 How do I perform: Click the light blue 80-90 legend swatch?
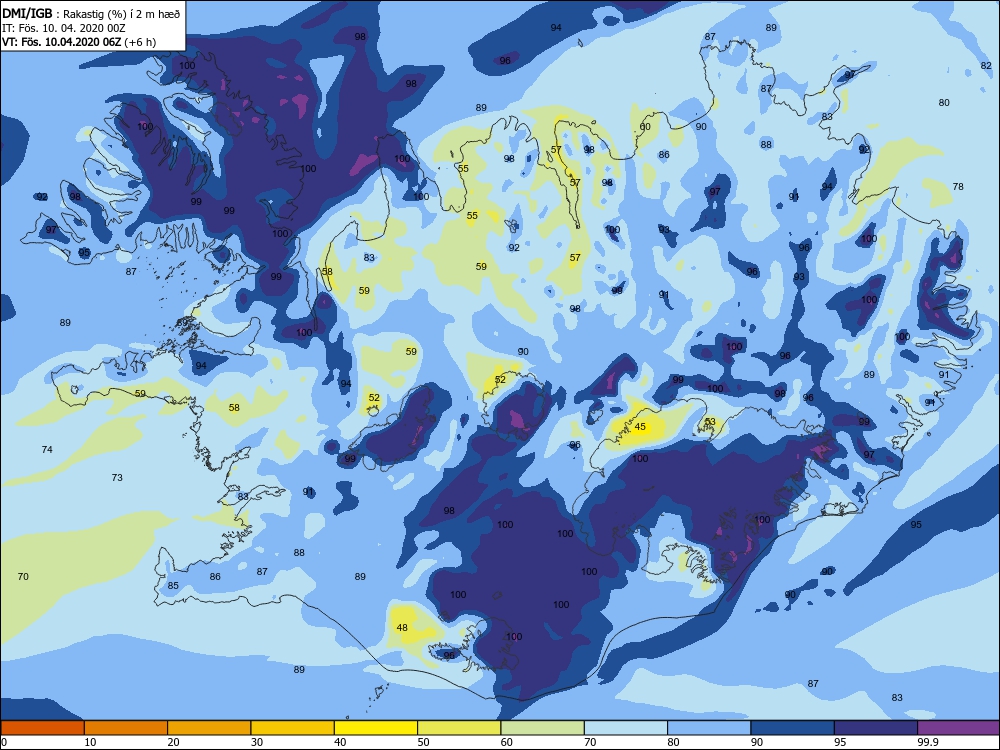[709, 728]
